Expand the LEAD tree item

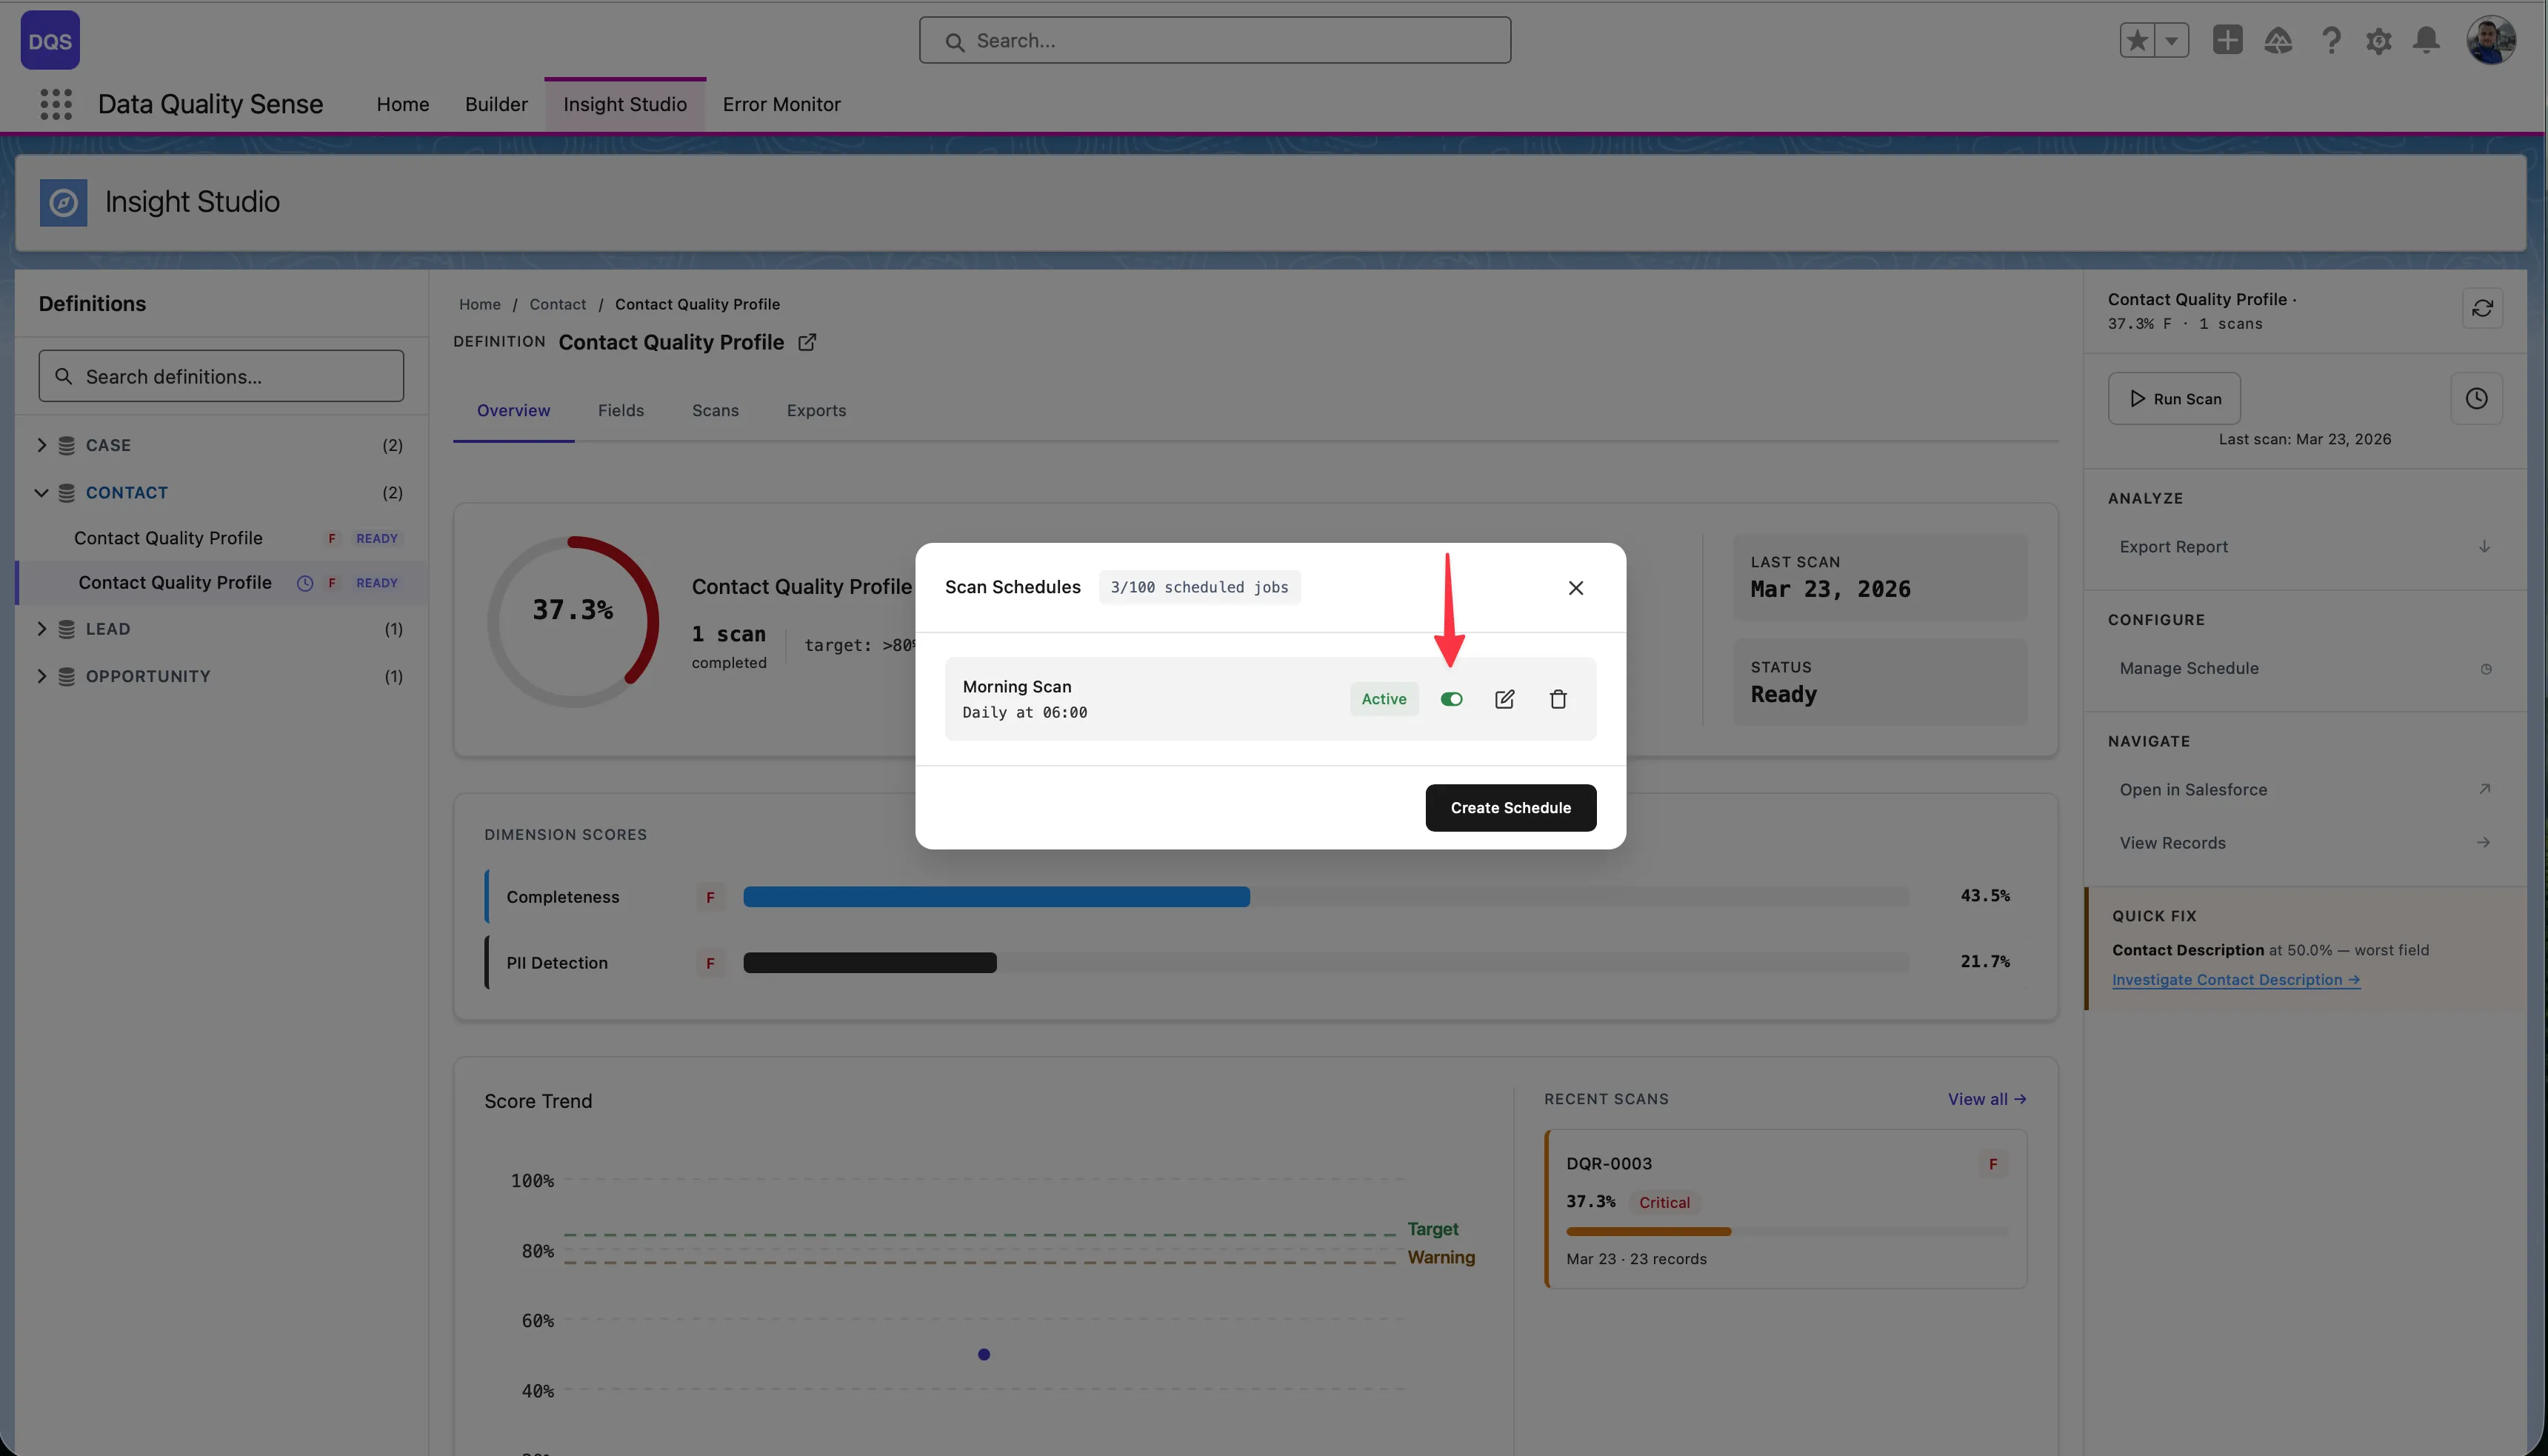(x=42, y=628)
